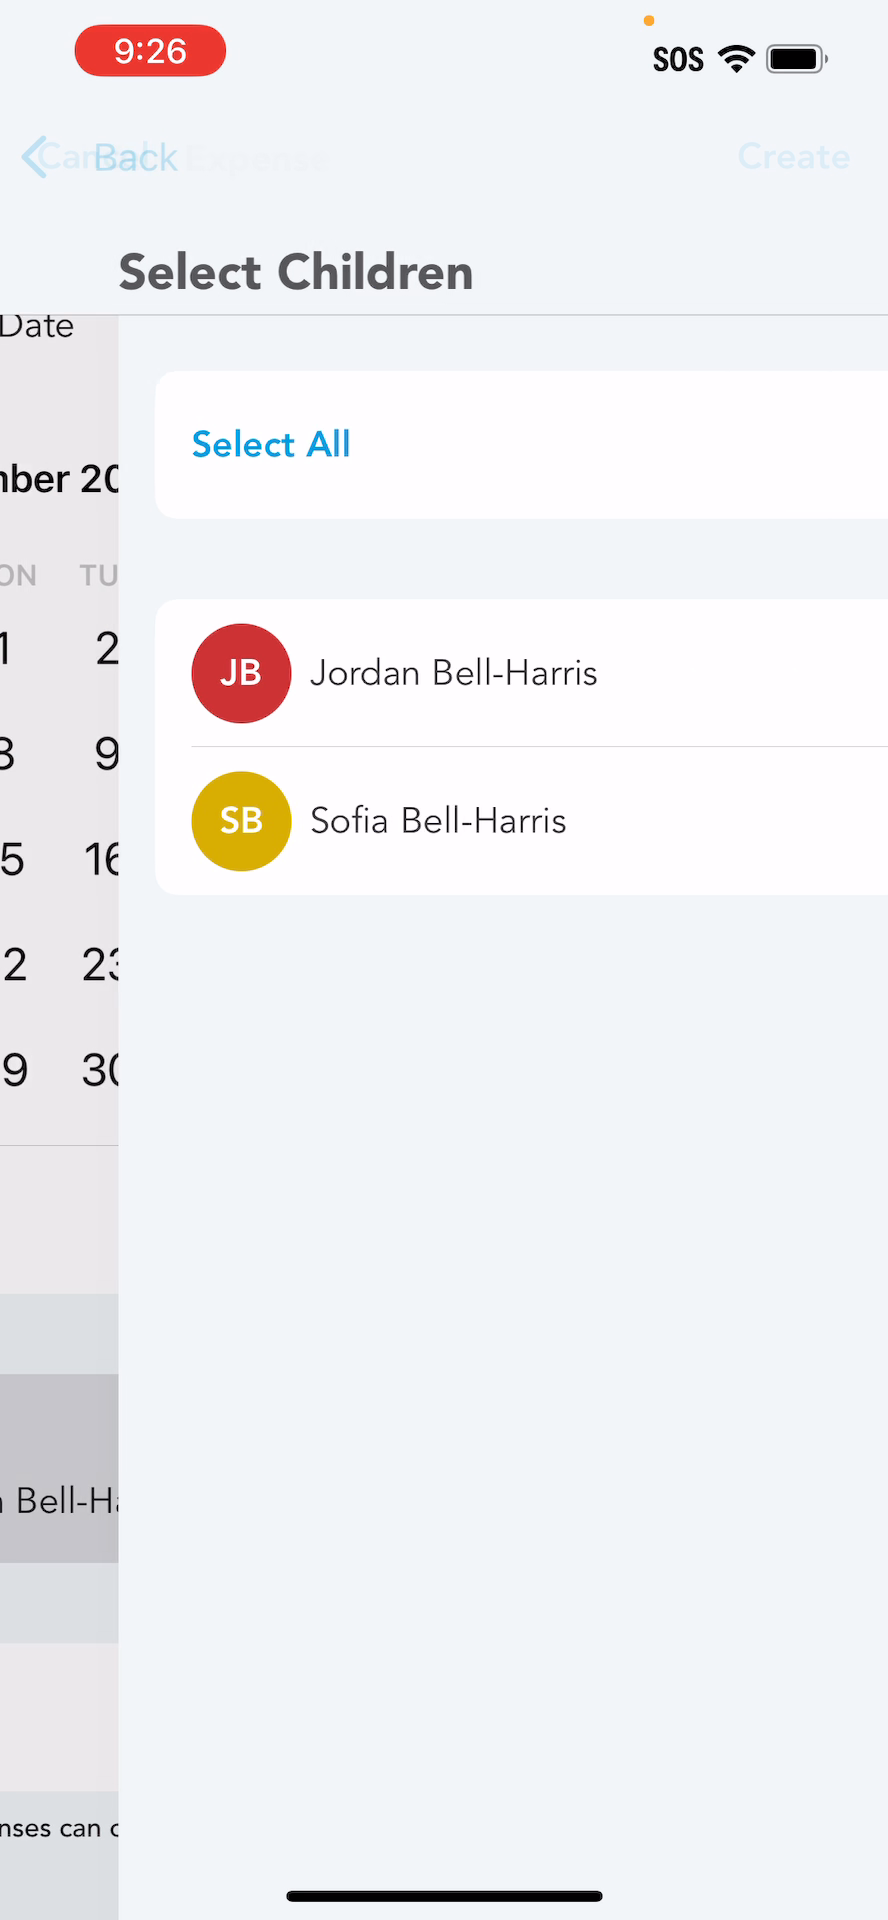The width and height of the screenshot is (888, 1920).
Task: Tap the battery status icon
Action: (796, 59)
